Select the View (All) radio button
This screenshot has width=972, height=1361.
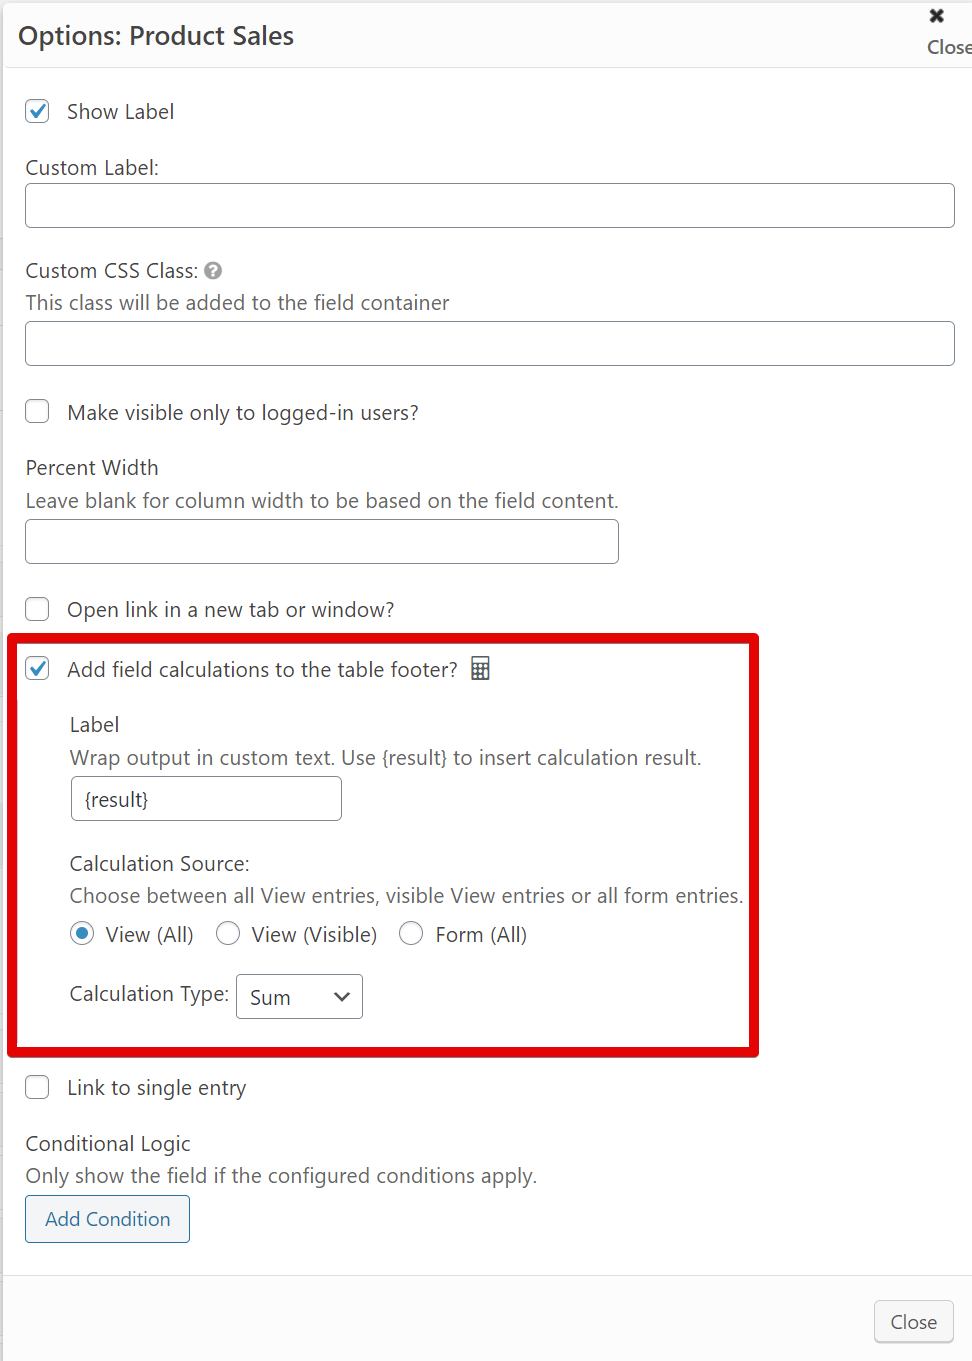[x=83, y=934]
